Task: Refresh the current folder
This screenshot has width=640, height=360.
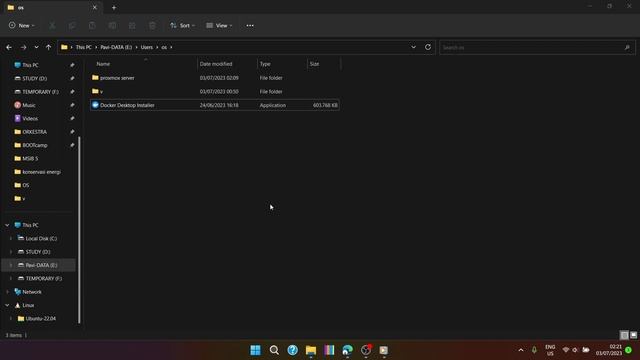Action: tap(428, 47)
